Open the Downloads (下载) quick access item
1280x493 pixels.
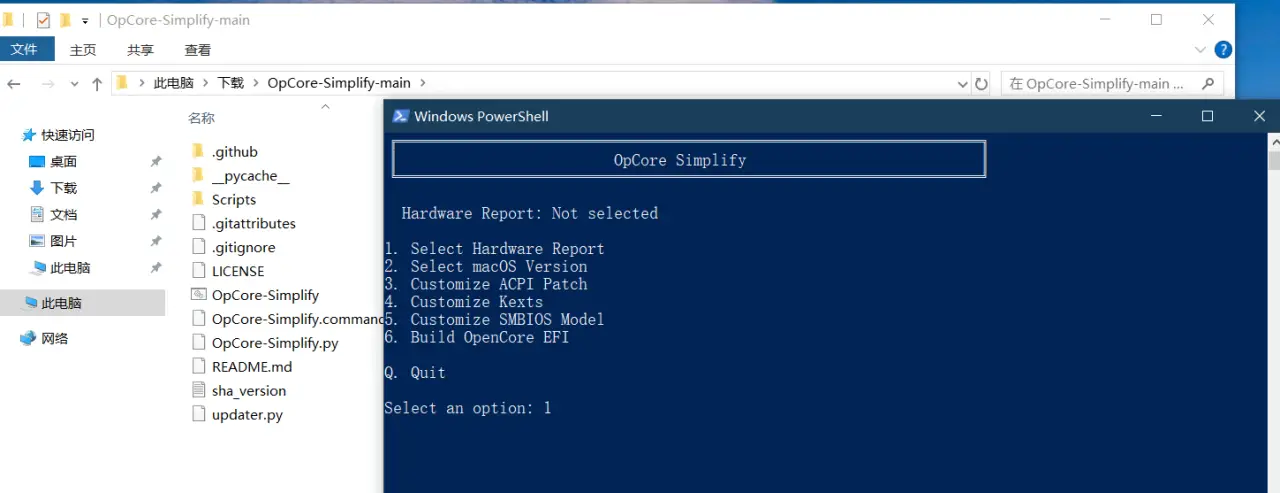click(x=63, y=188)
